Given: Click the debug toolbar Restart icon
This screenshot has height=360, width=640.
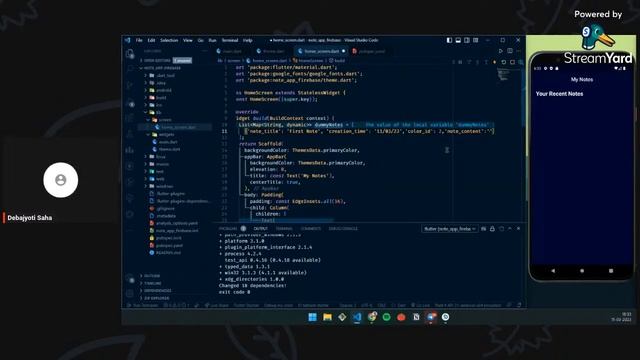Looking at the screenshot, I should pos(504,62).
